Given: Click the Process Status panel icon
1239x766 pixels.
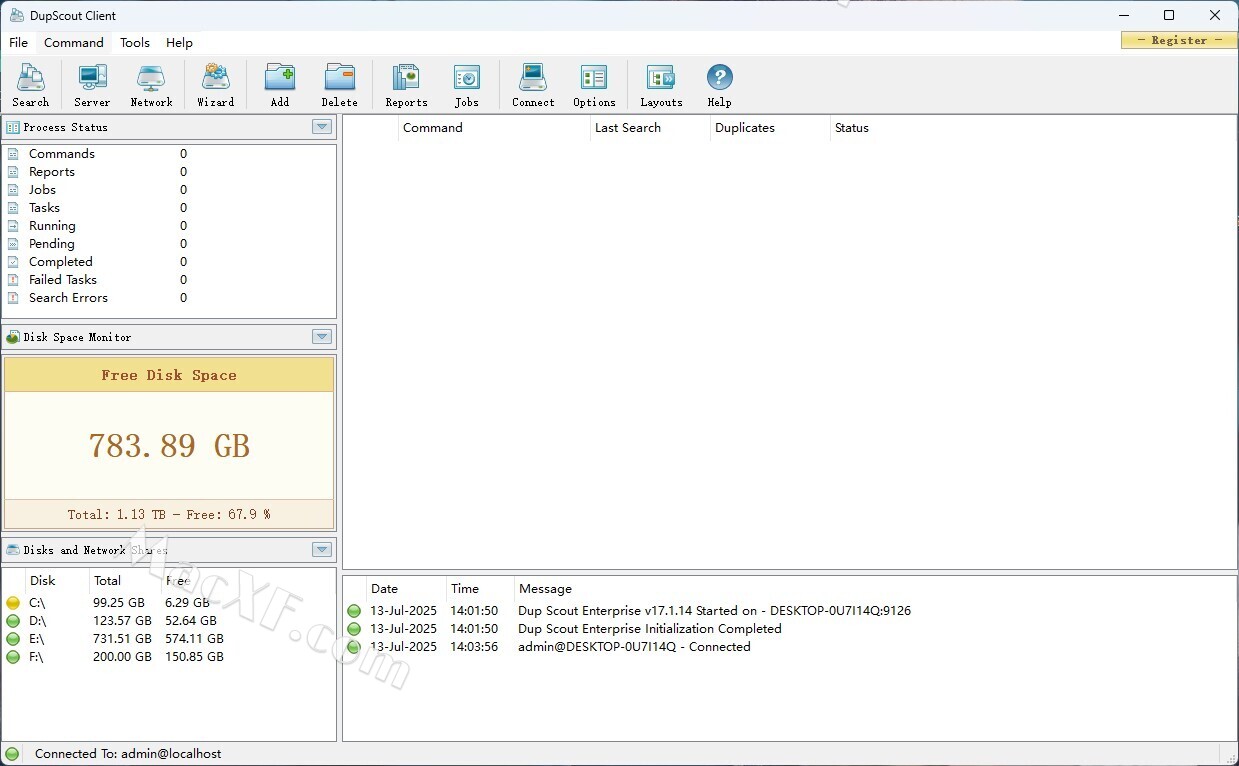Looking at the screenshot, I should [13, 127].
